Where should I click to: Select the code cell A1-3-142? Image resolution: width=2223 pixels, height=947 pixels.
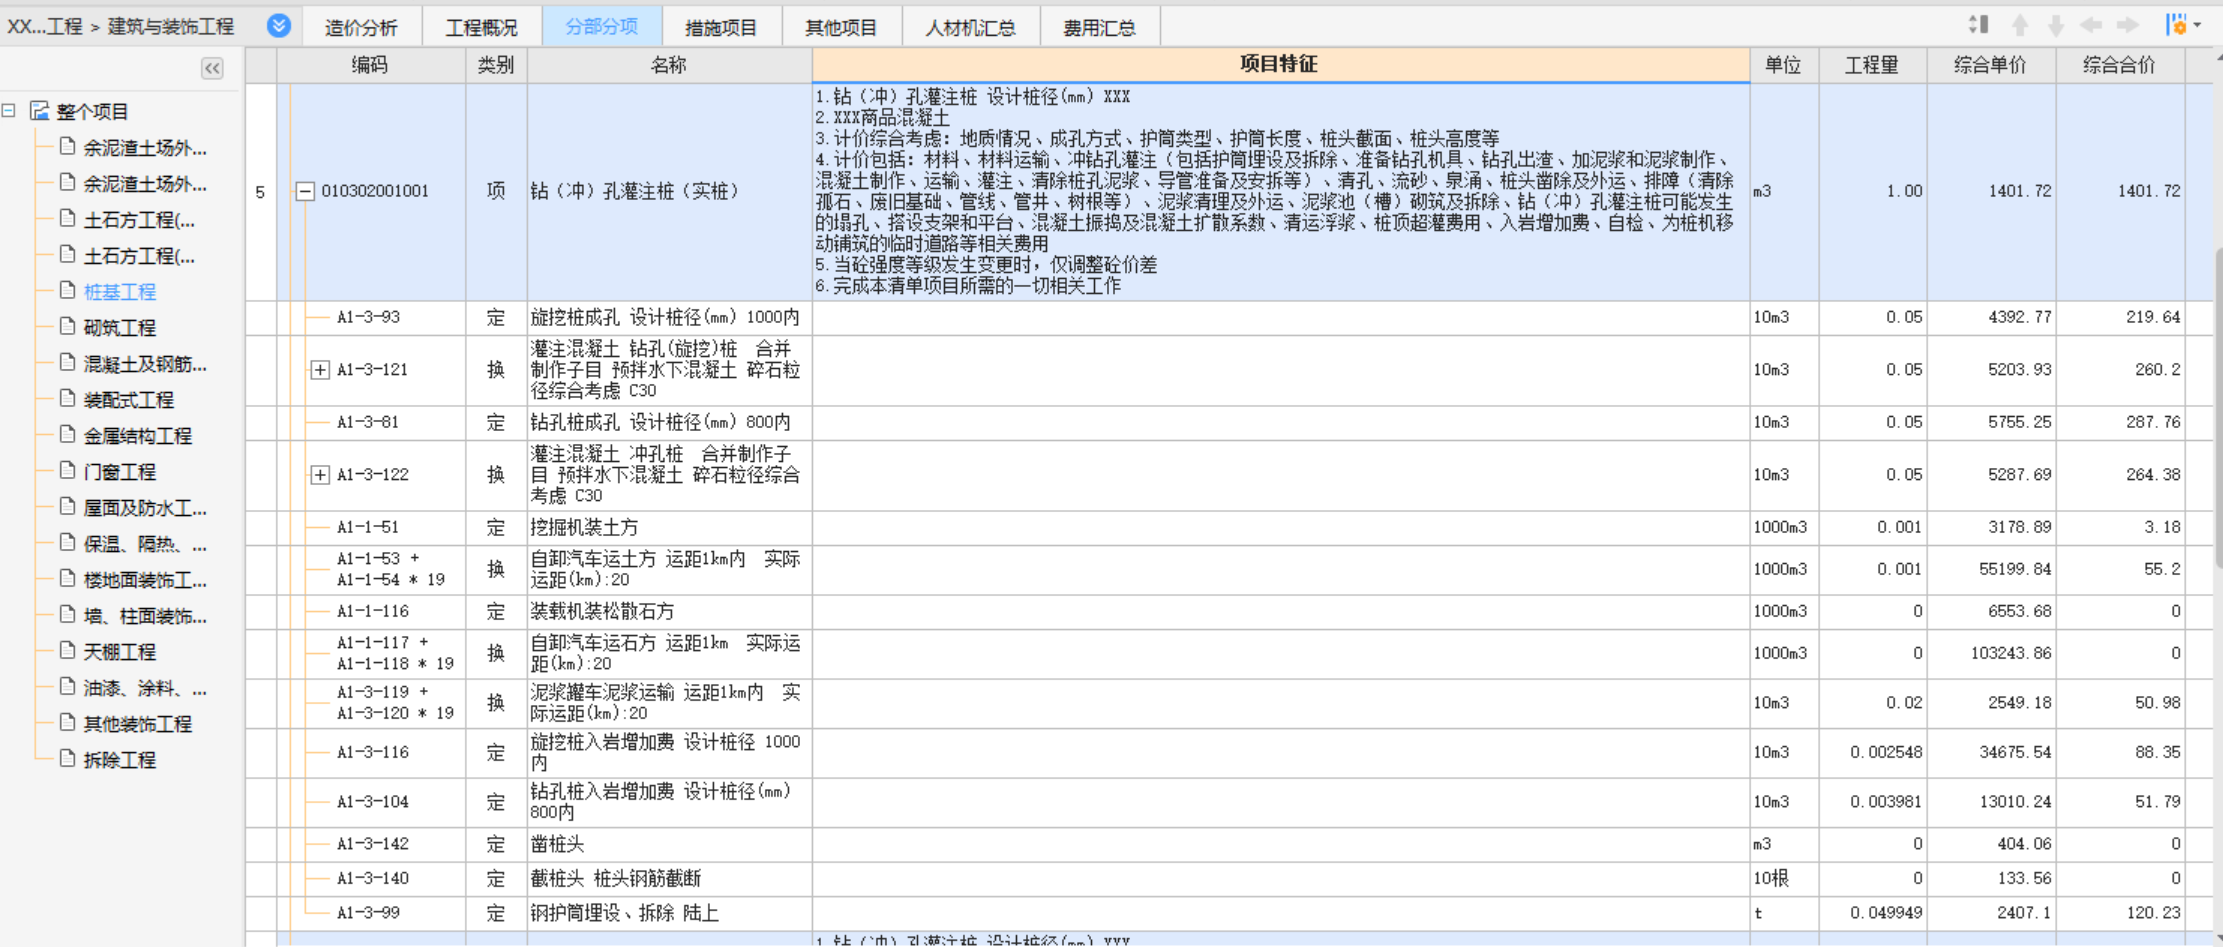pos(373,844)
